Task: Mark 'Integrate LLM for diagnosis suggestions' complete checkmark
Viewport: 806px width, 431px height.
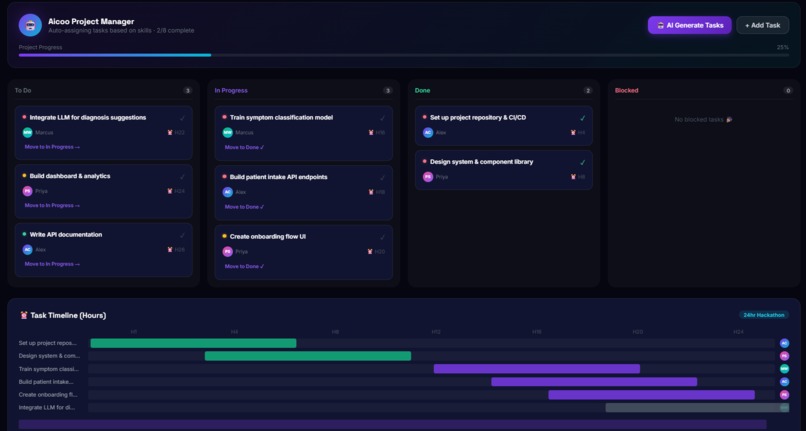Action: pos(182,118)
